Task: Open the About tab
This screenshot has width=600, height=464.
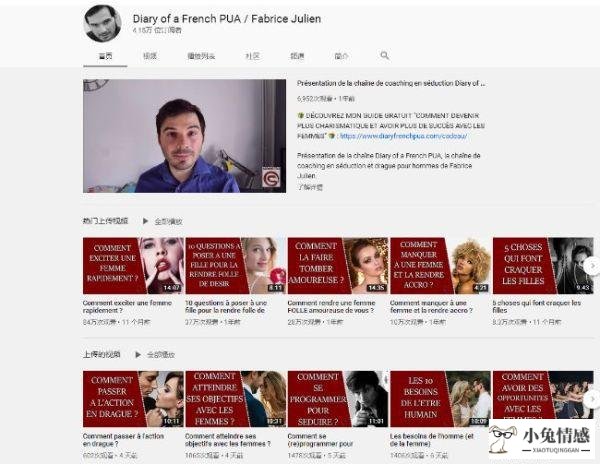Action: [341, 56]
